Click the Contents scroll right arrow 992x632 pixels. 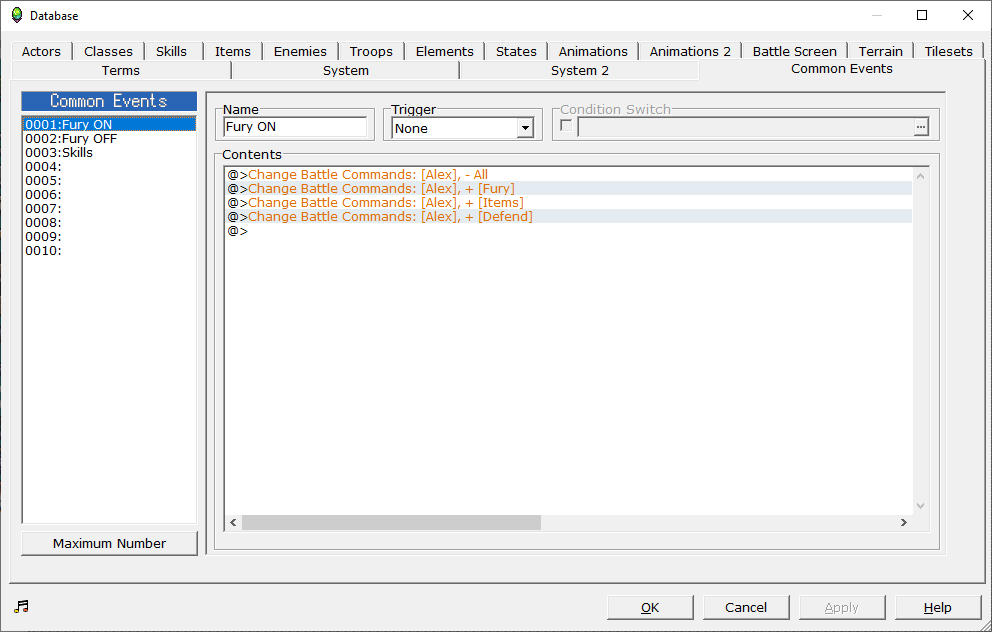(904, 523)
